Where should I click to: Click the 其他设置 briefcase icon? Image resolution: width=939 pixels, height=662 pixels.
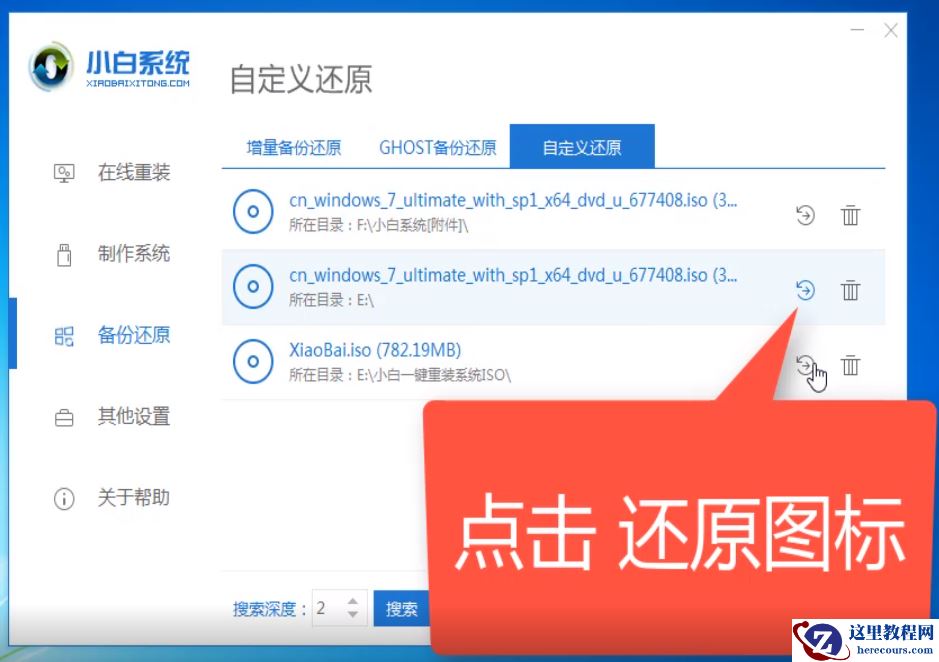[63, 417]
